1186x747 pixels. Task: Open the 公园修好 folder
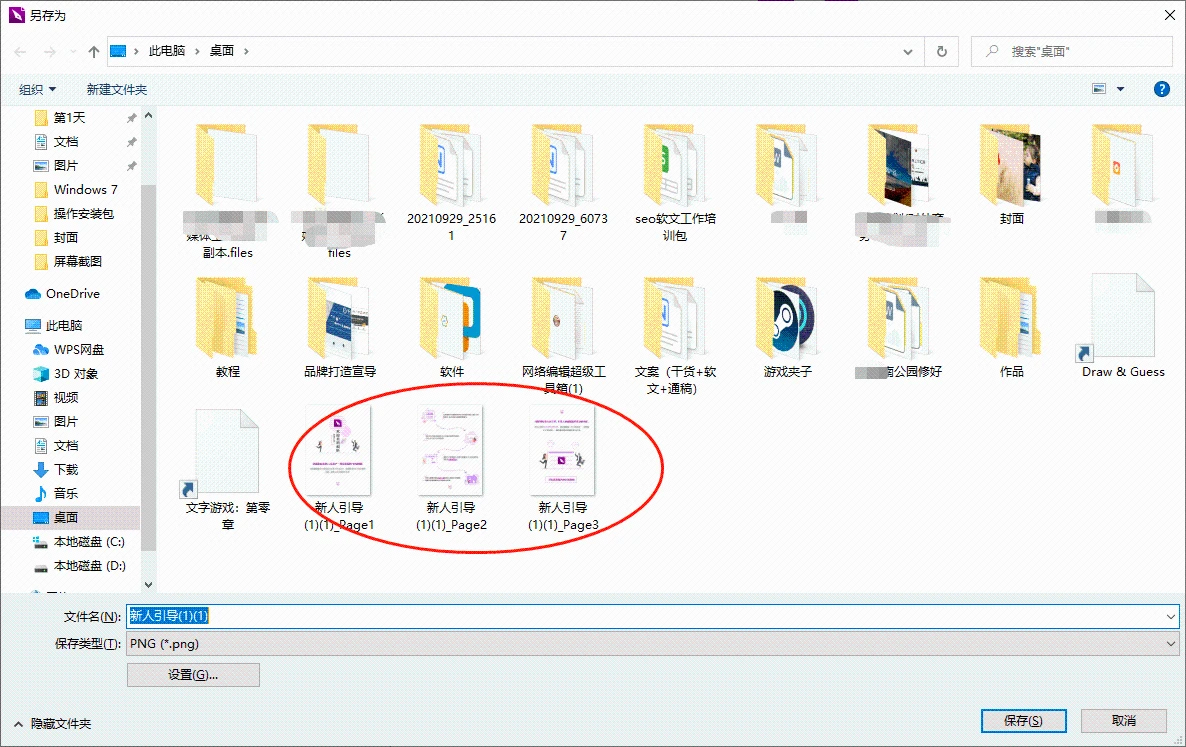click(899, 328)
